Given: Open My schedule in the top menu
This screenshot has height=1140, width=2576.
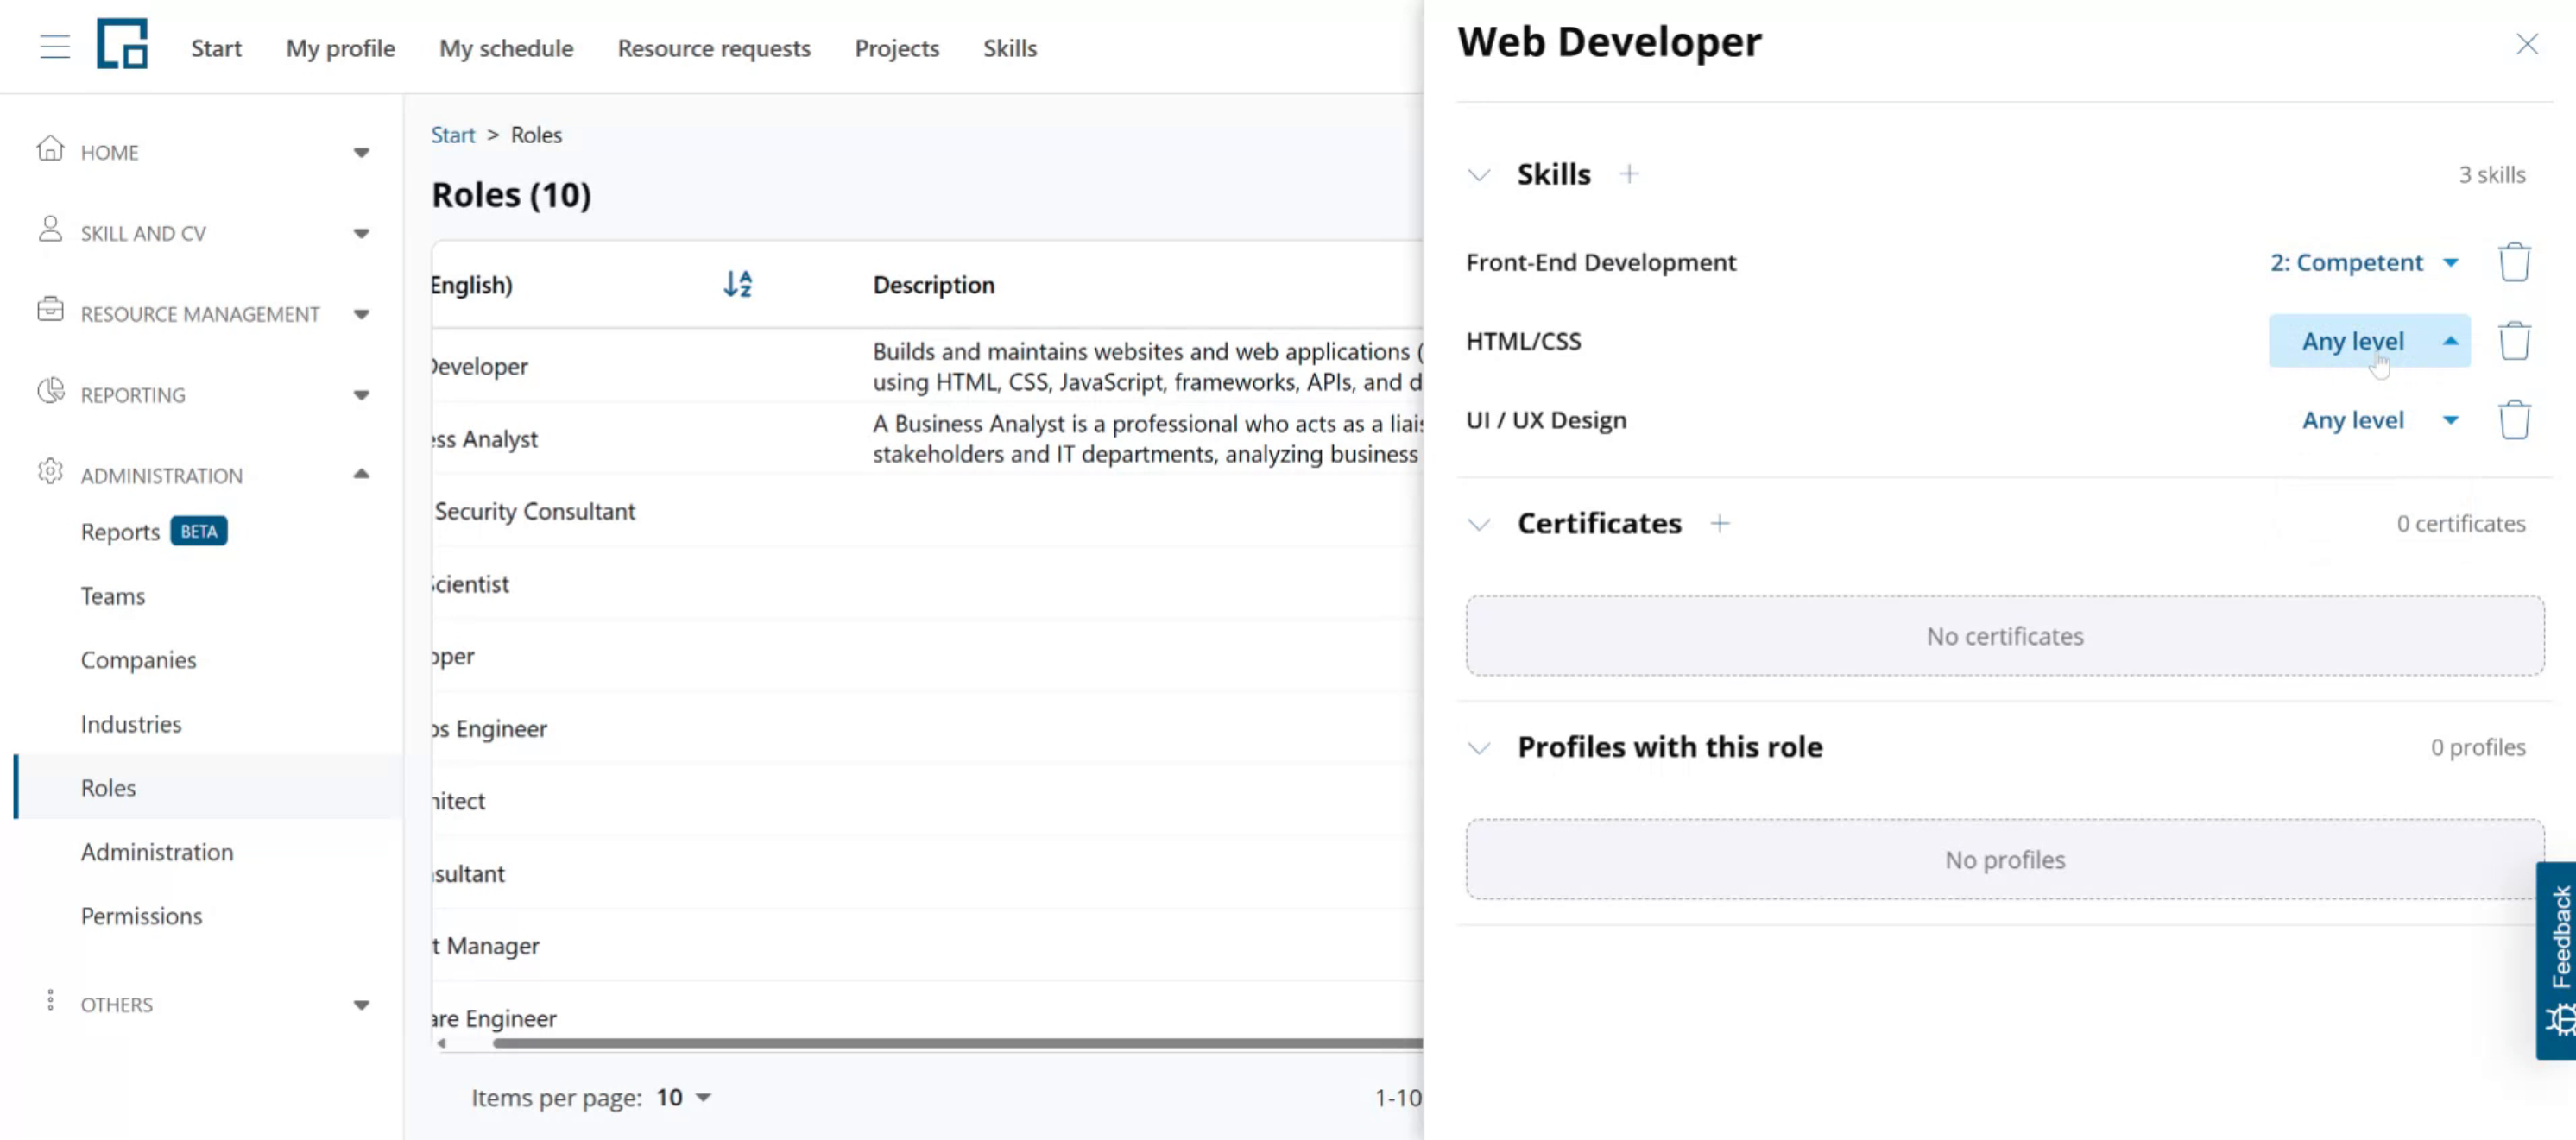Looking at the screenshot, I should tap(506, 48).
